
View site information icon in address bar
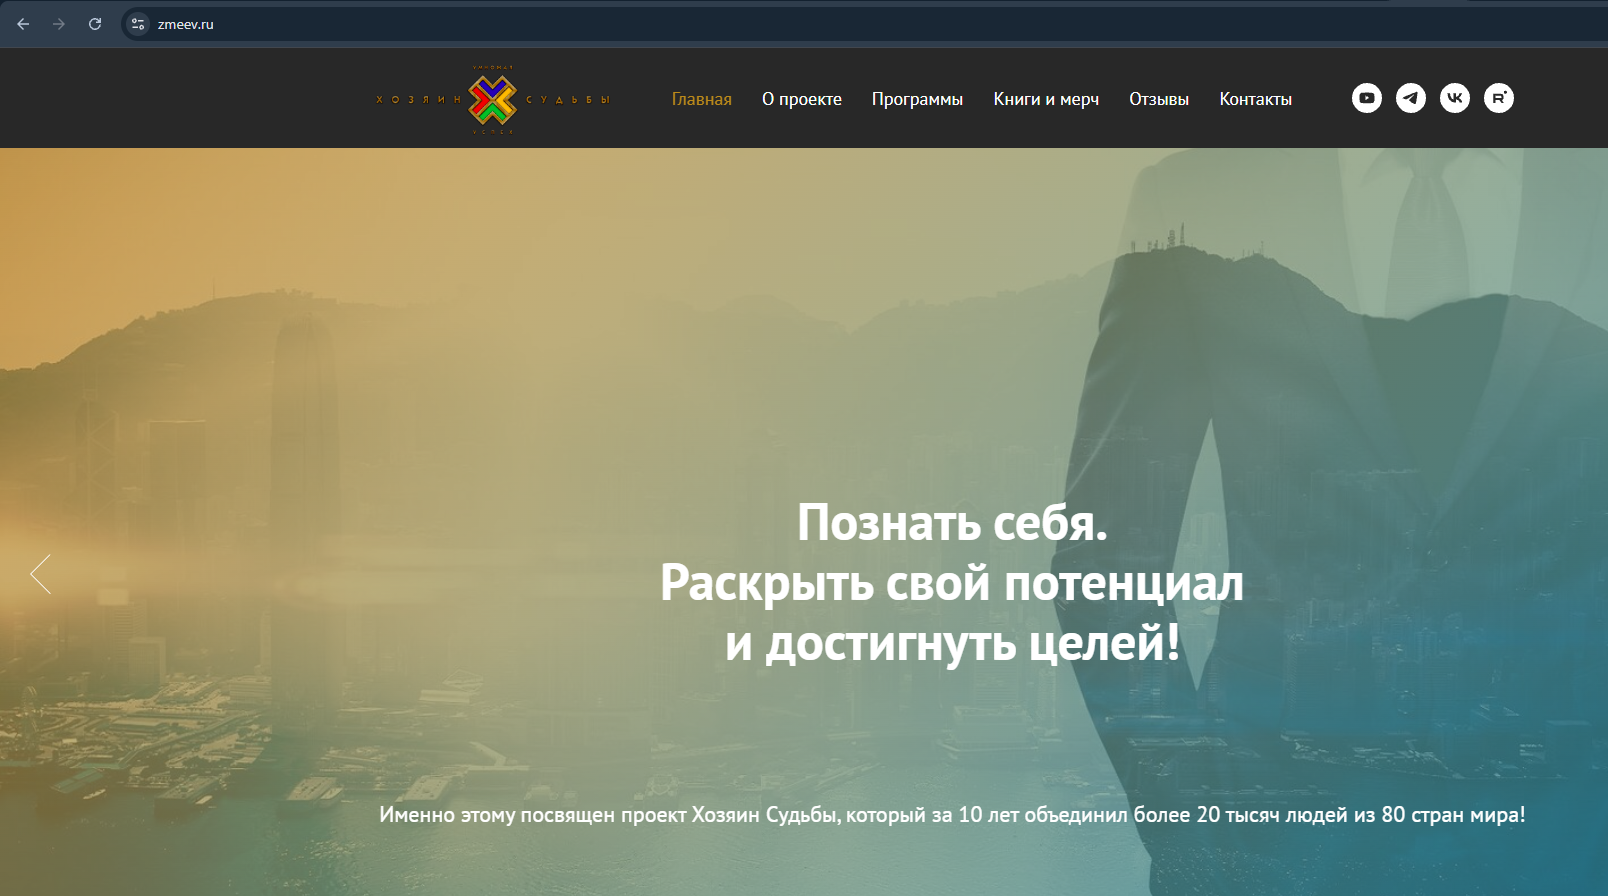pos(138,24)
